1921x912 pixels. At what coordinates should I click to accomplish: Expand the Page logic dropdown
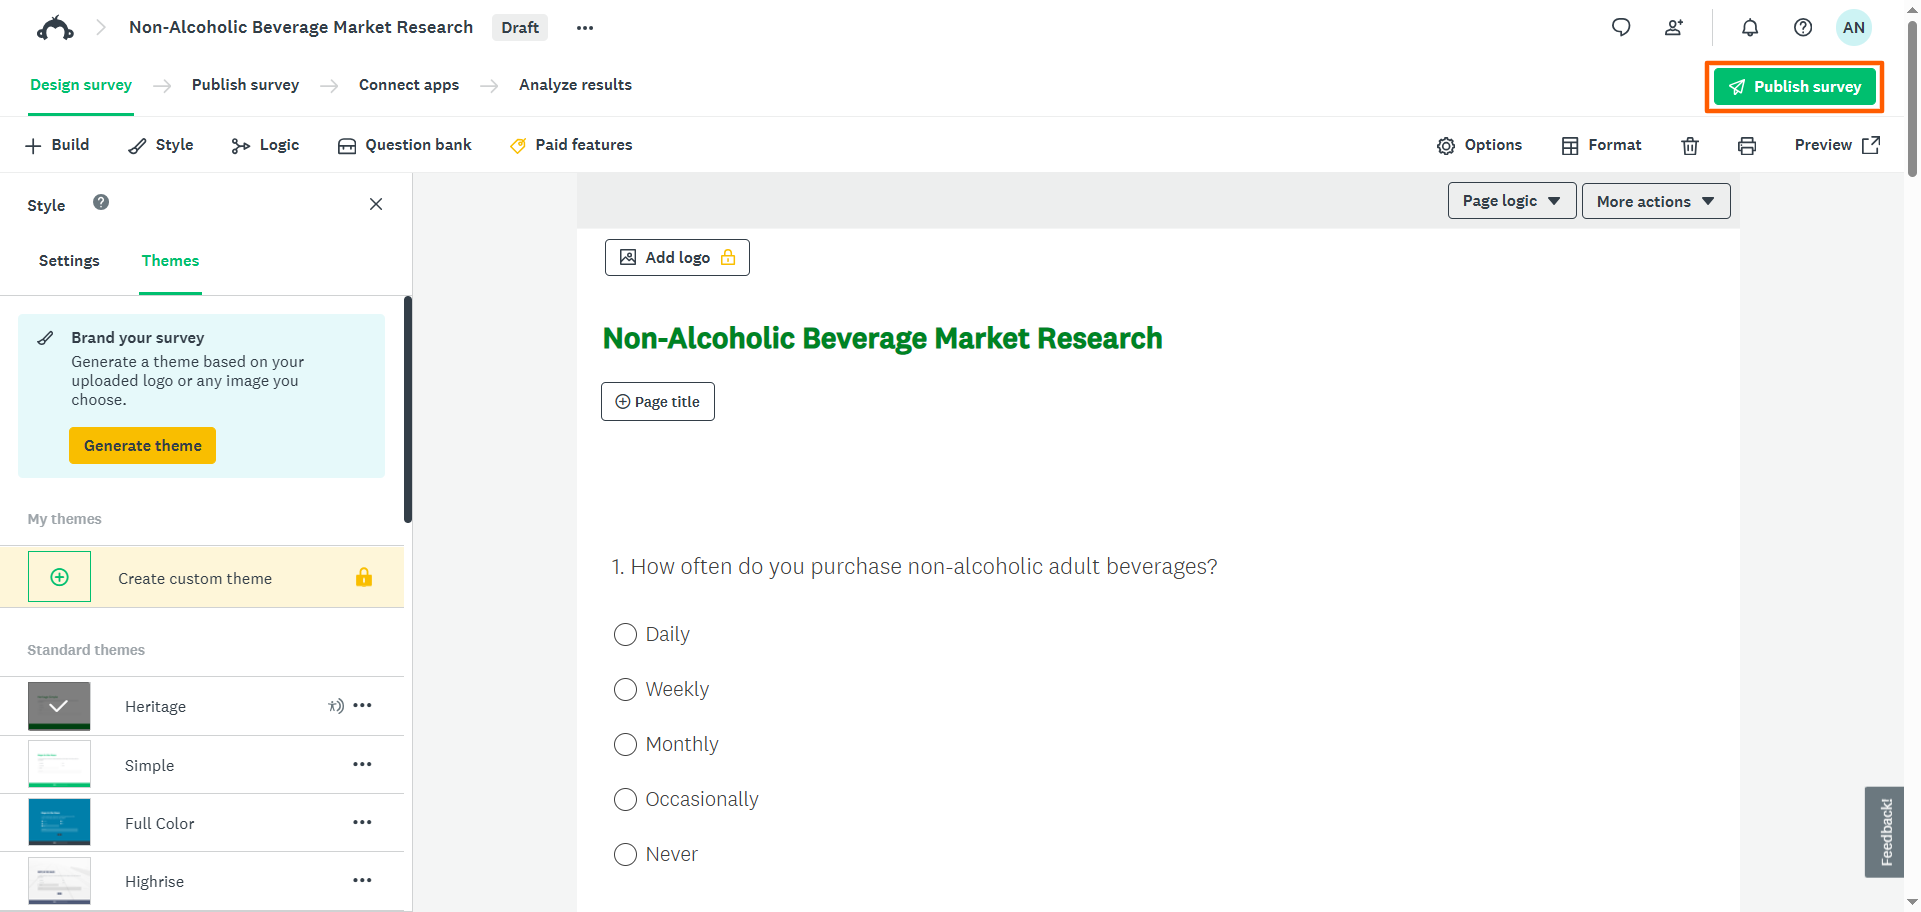(1512, 201)
